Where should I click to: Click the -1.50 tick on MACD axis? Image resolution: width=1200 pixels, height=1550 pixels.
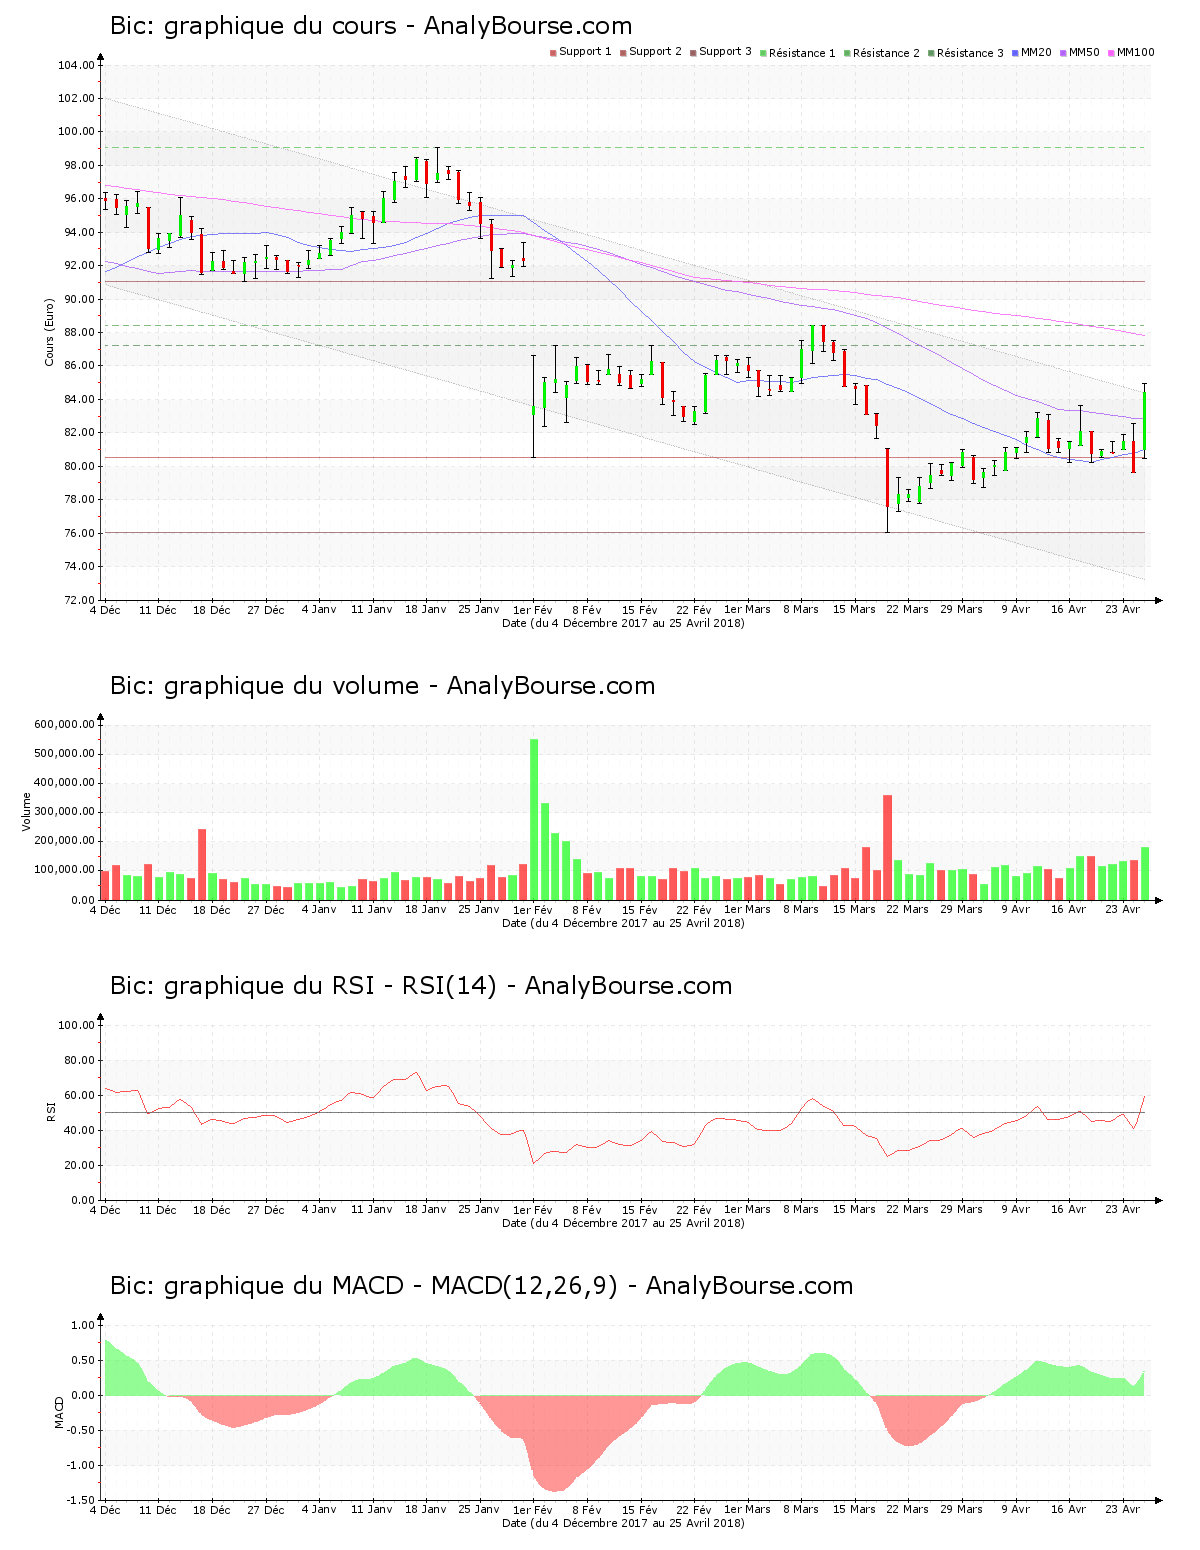click(82, 1500)
